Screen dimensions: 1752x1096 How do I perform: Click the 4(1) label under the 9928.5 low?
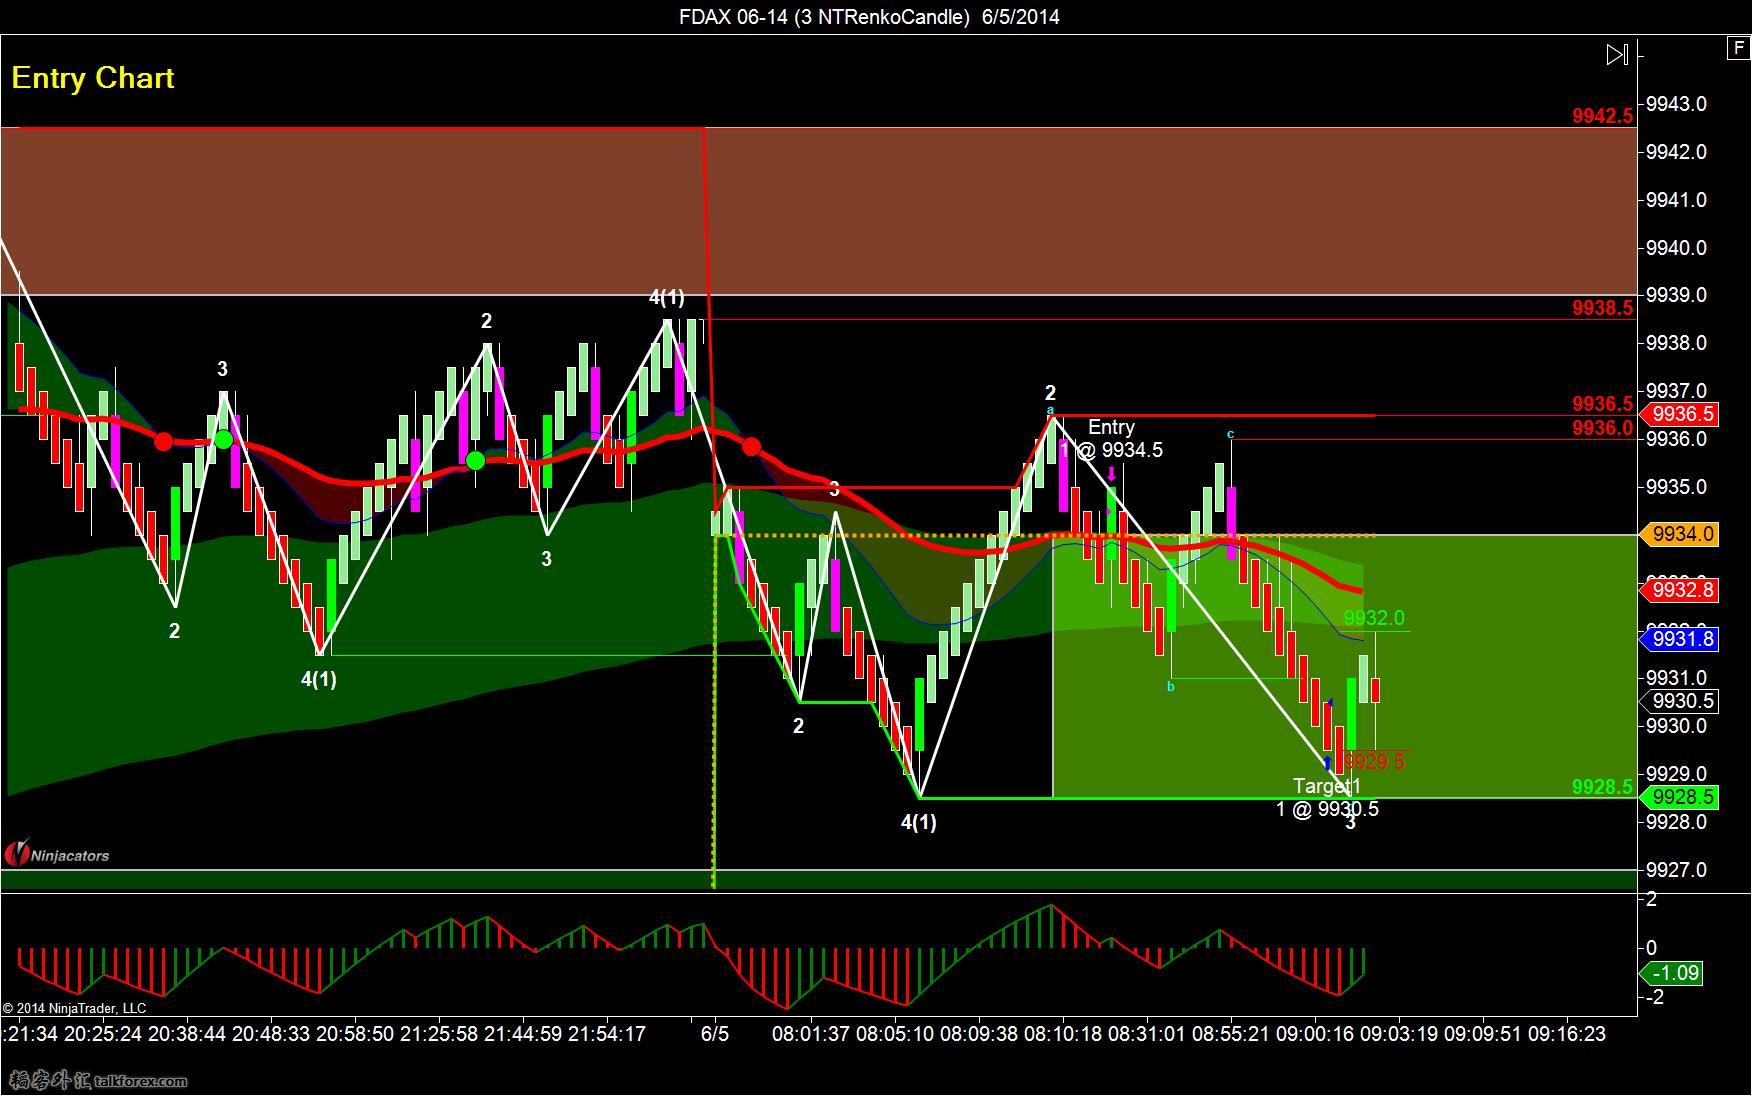tap(919, 823)
